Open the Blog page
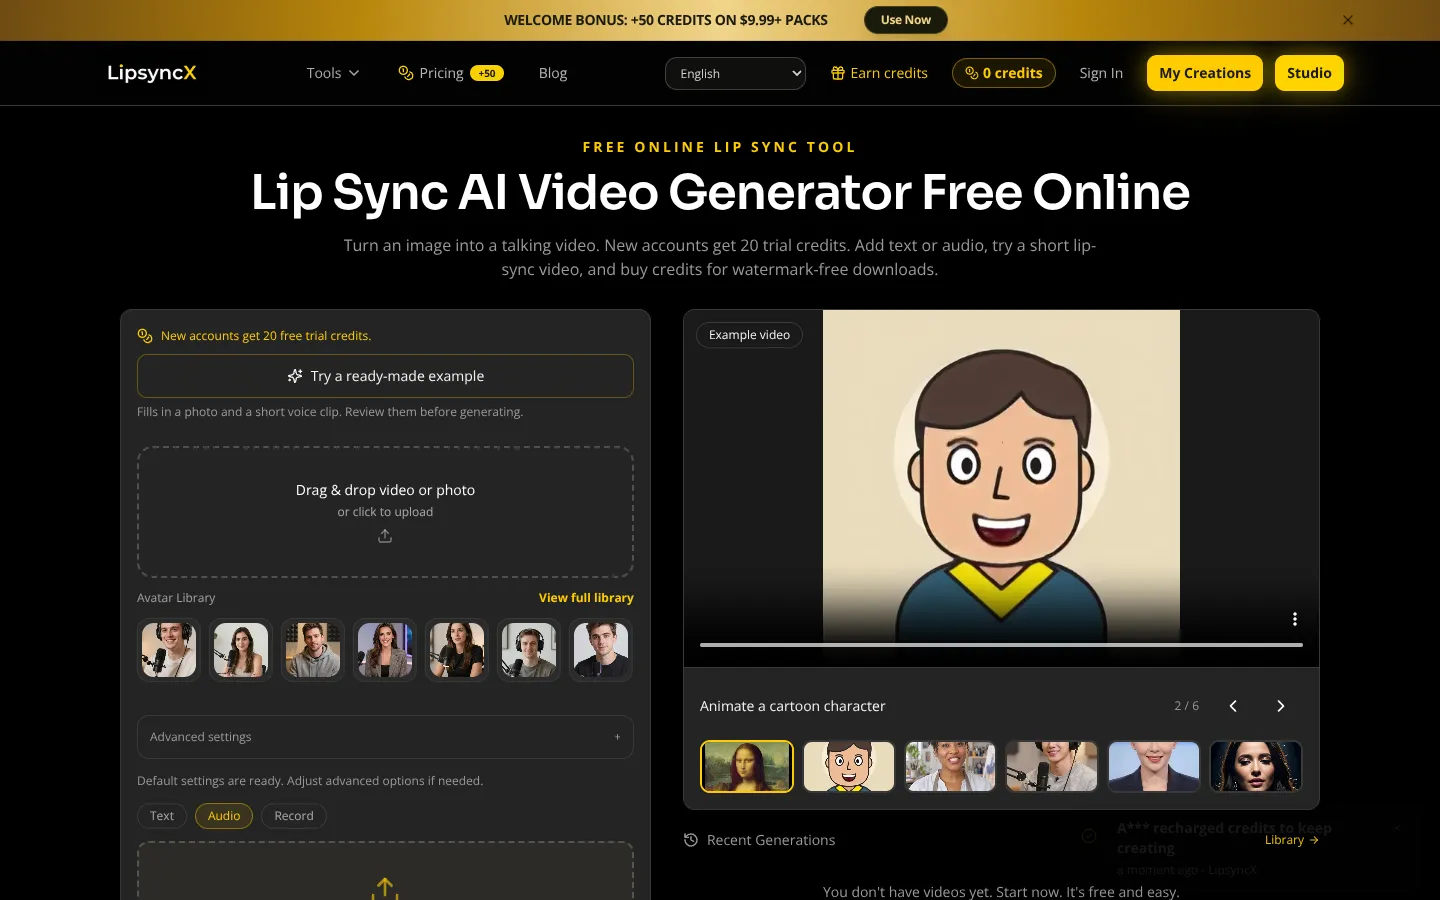Screen dimensions: 1440x900 553,73
